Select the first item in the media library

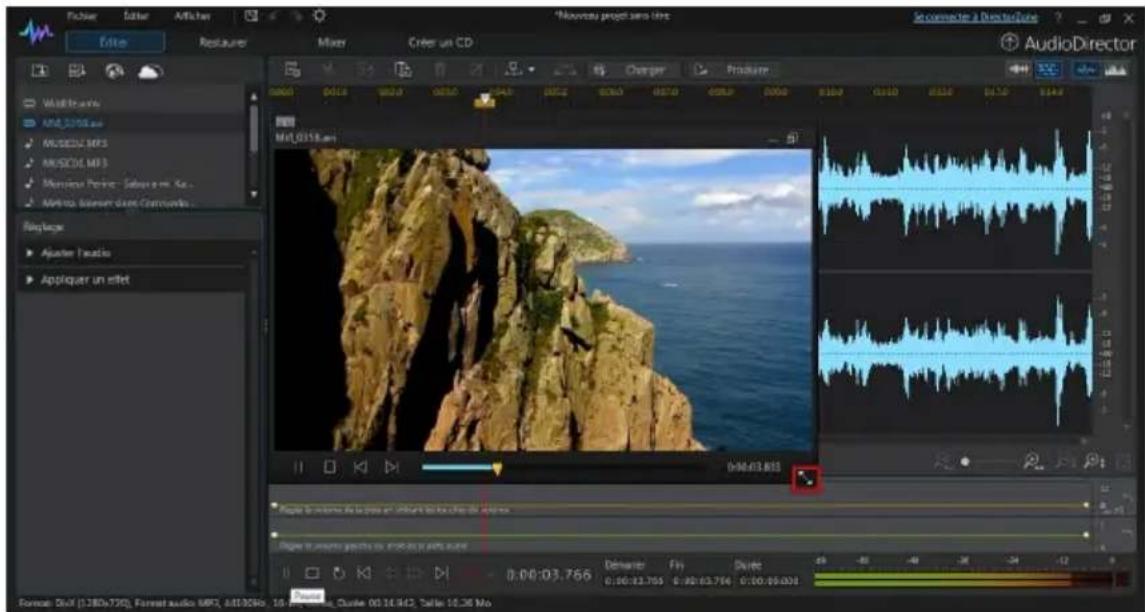131,104
